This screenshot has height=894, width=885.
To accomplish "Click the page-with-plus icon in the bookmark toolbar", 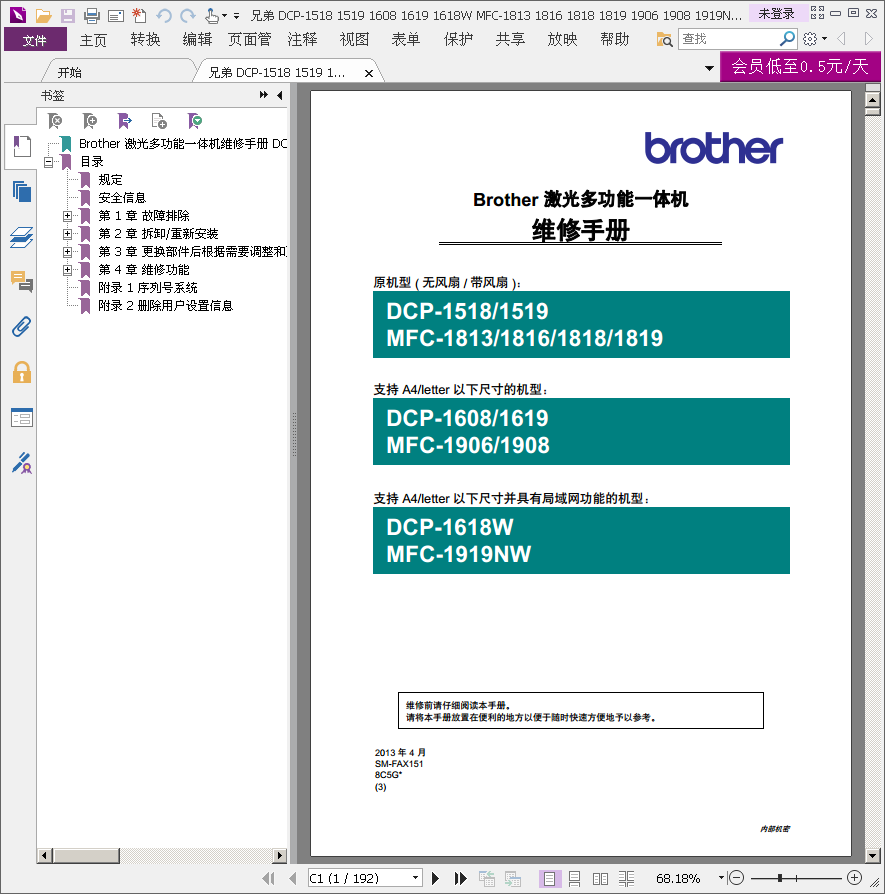I will [x=159, y=120].
